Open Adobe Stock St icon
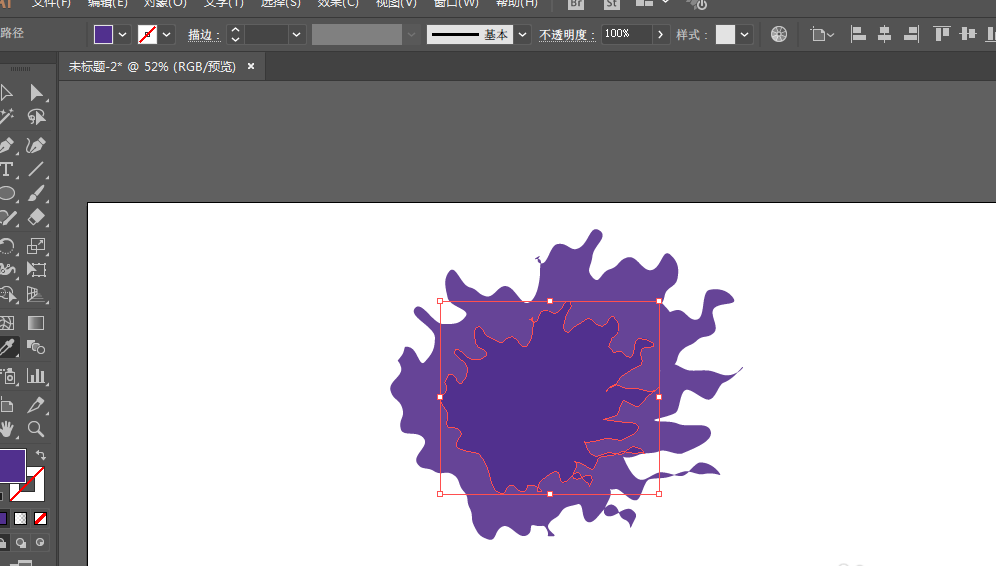The width and height of the screenshot is (996, 566). (611, 4)
